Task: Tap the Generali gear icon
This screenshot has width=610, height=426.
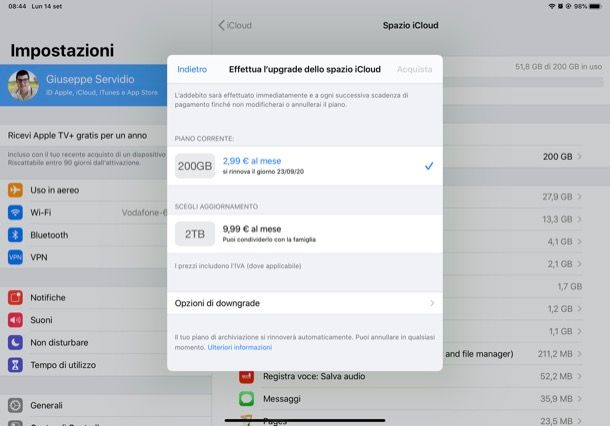Action: pyautogui.click(x=15, y=405)
